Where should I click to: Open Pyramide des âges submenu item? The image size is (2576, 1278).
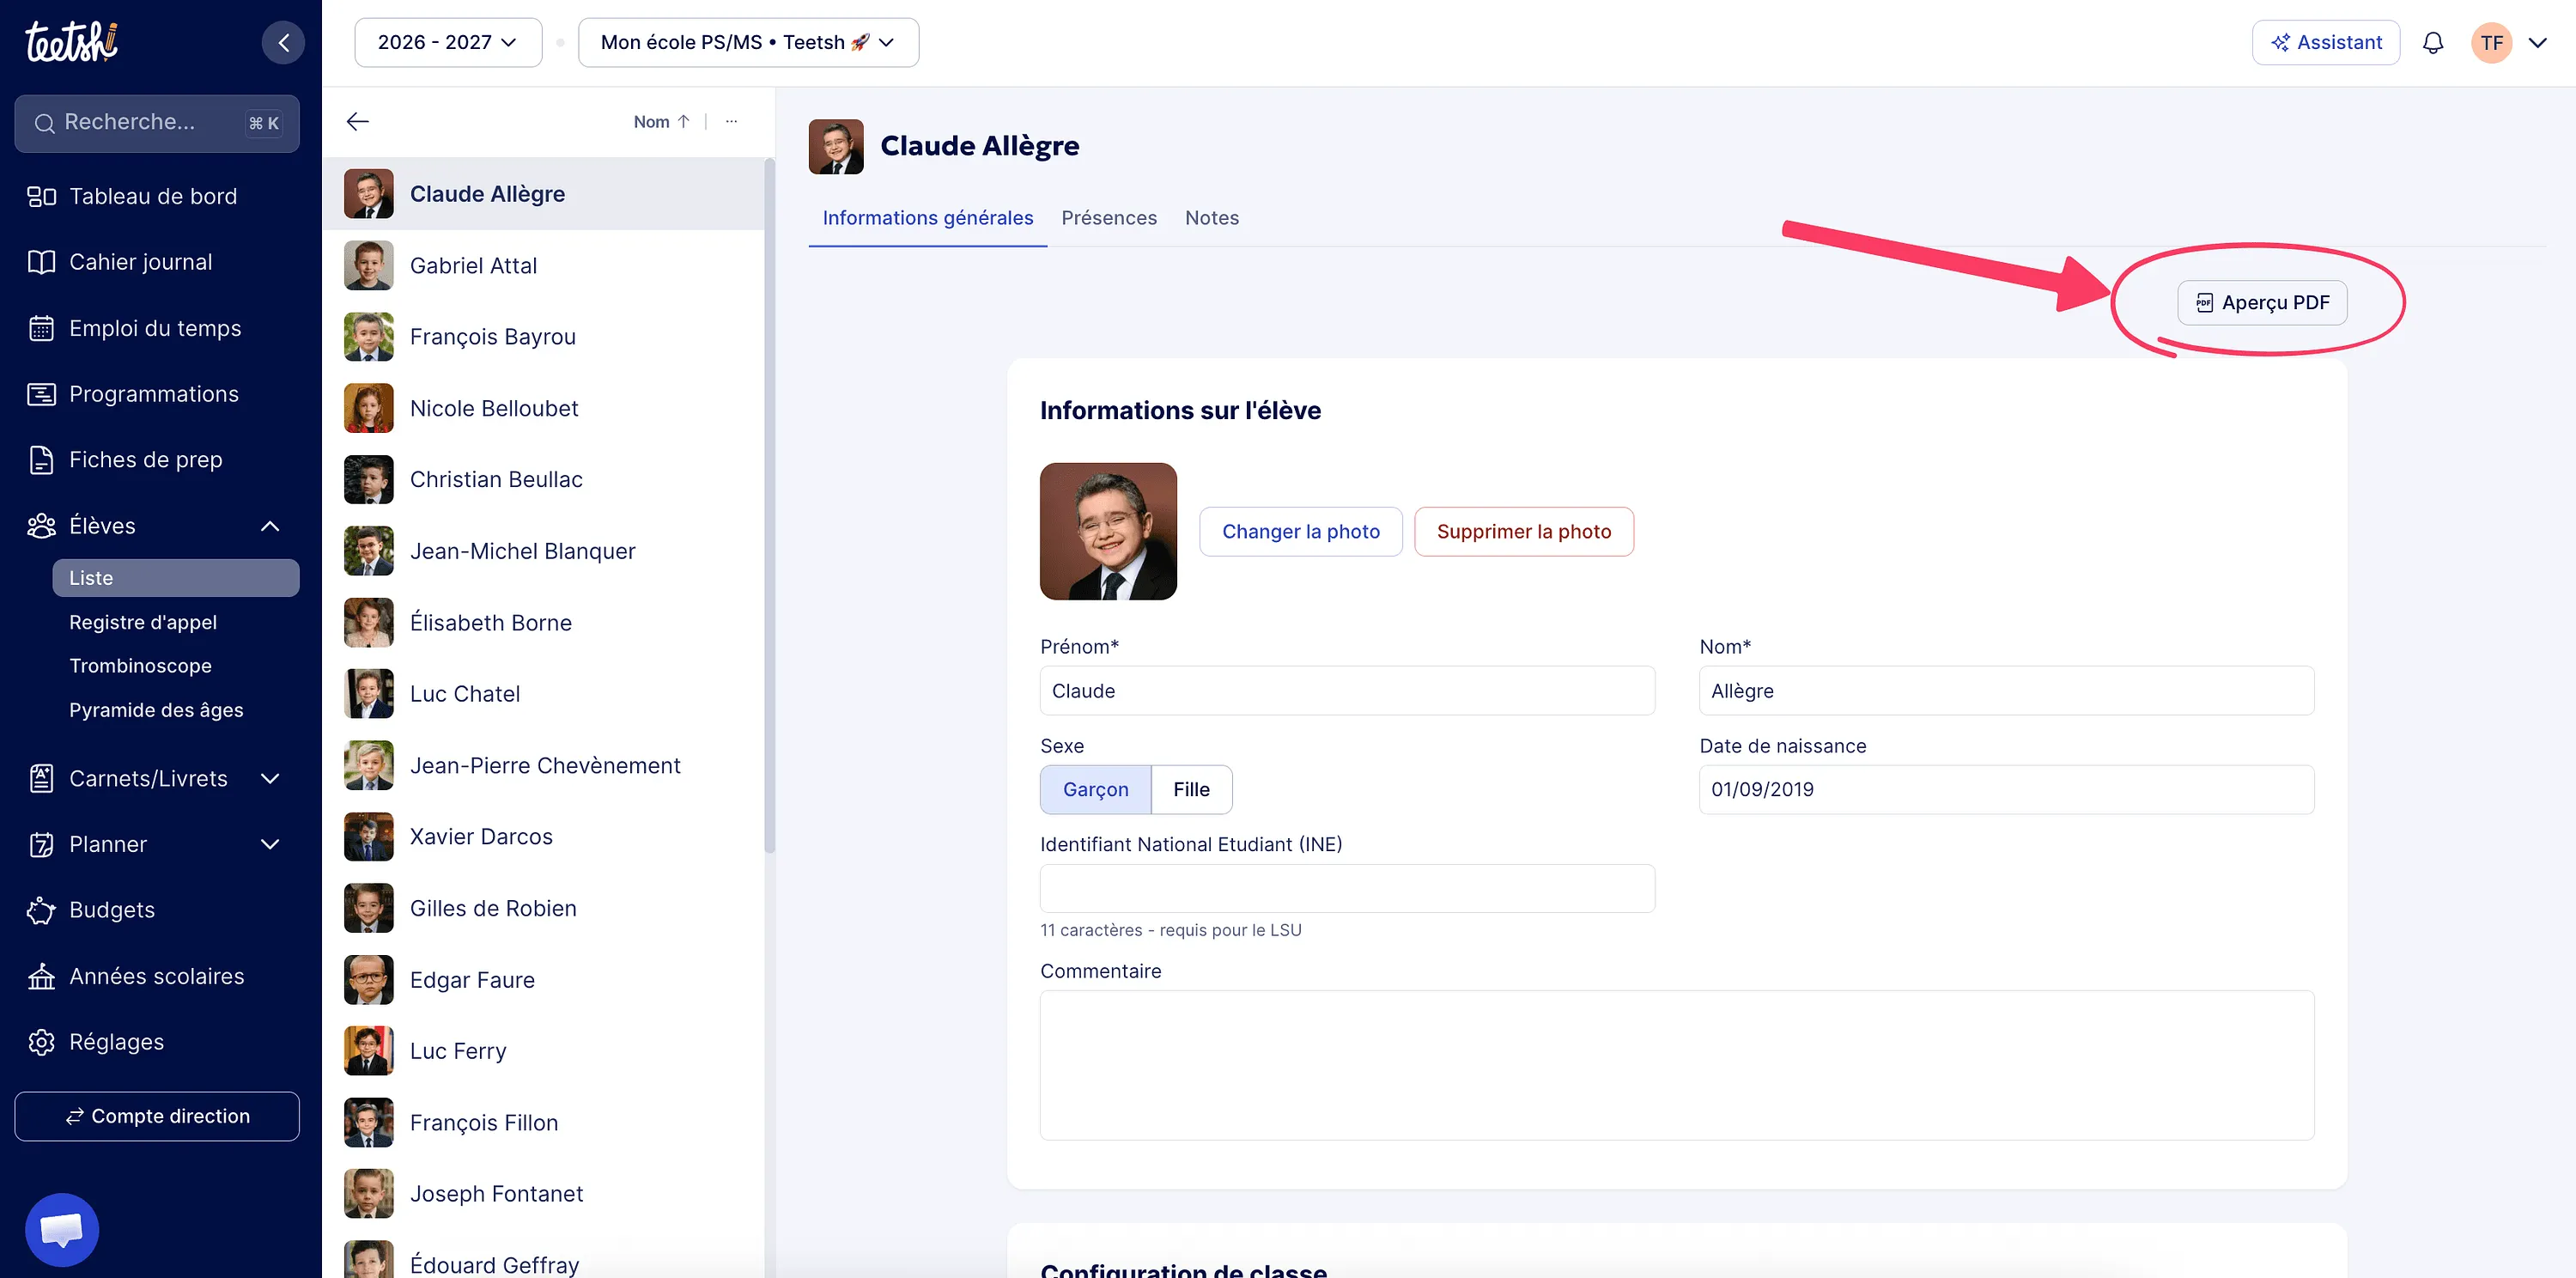156,710
